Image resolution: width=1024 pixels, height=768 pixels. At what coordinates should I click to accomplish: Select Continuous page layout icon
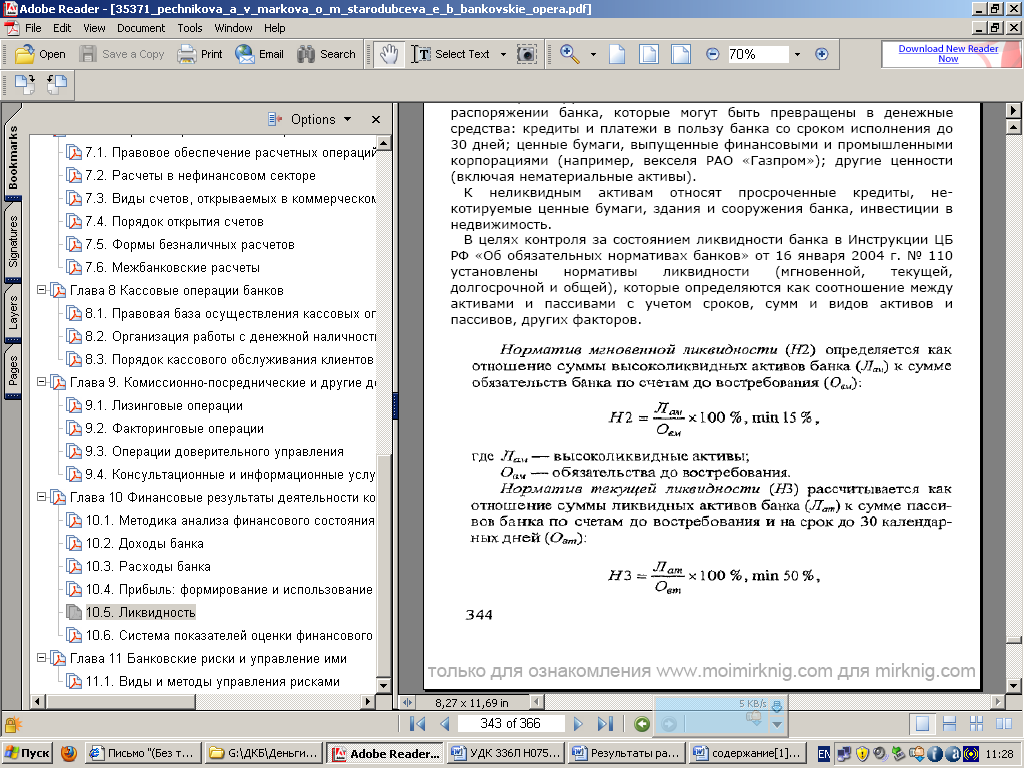click(x=950, y=724)
